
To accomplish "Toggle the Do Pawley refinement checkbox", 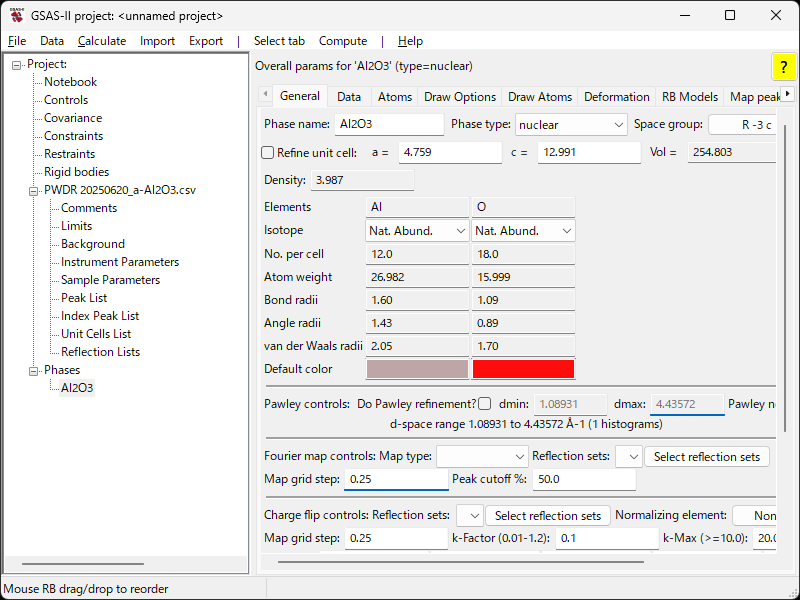I will [x=485, y=404].
